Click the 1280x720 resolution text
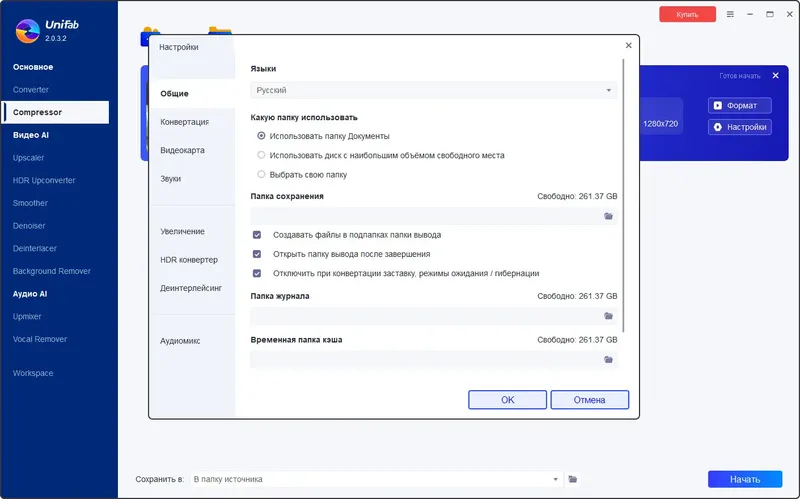Screen dimensions: 800x499 (660, 124)
